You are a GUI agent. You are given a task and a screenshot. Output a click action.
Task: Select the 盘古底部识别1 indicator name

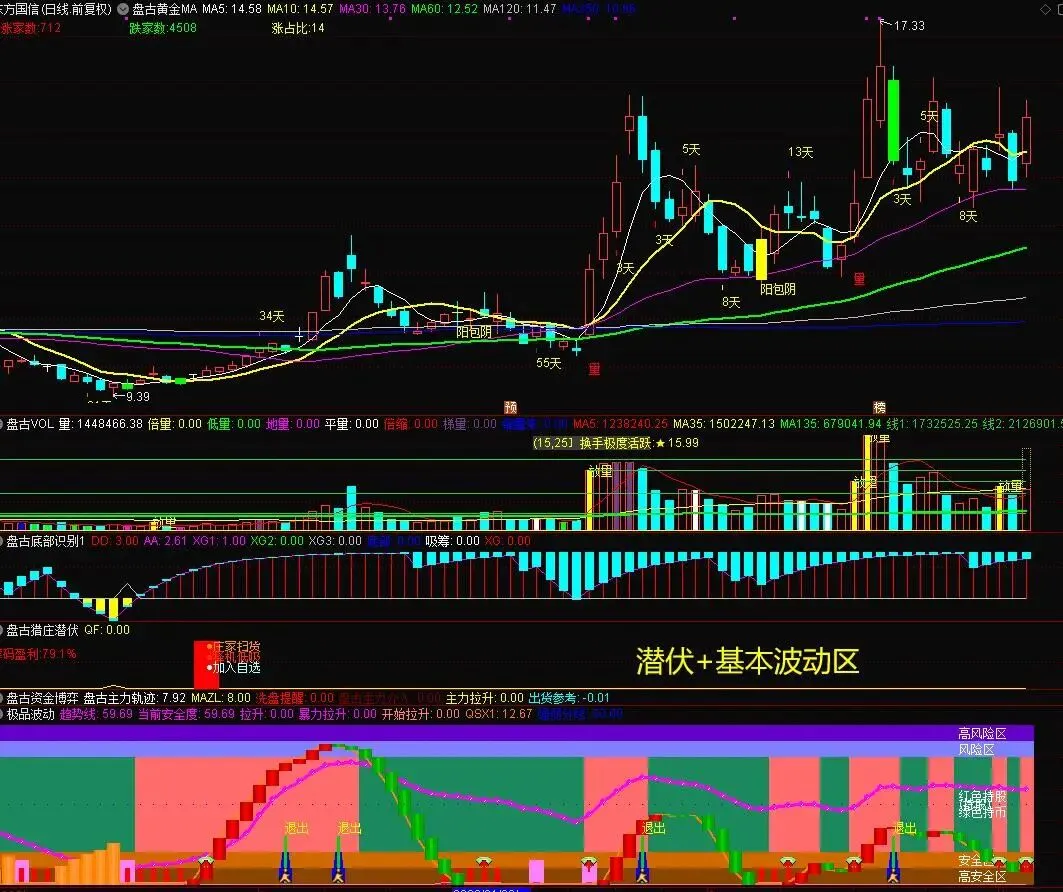click(45, 541)
